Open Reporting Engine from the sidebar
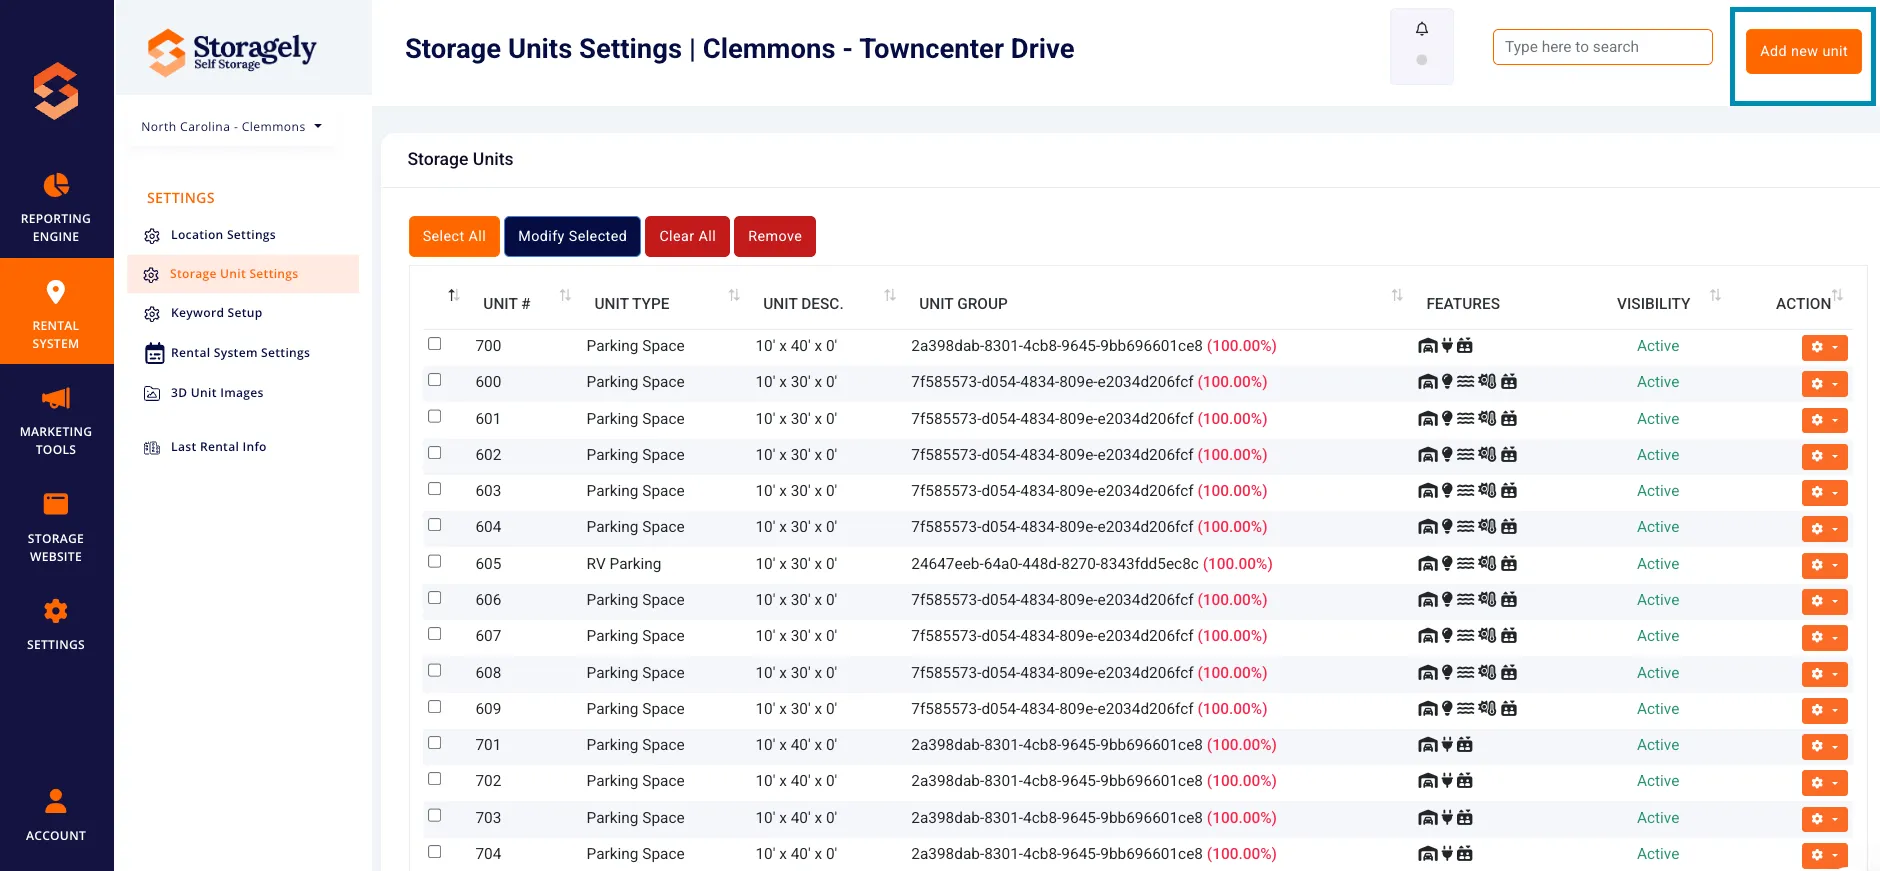 pos(56,207)
